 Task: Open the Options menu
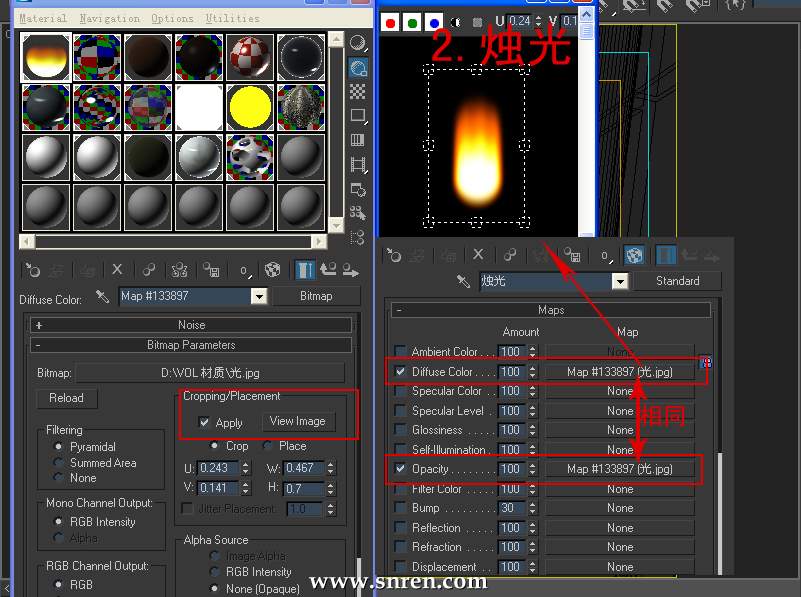[172, 18]
